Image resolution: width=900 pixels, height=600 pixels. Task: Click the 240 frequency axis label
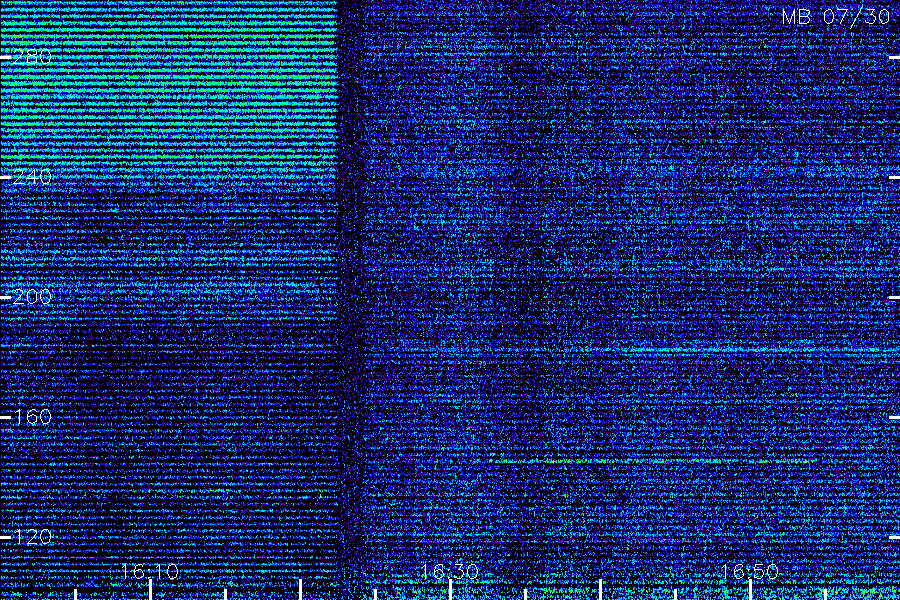[x=32, y=177]
